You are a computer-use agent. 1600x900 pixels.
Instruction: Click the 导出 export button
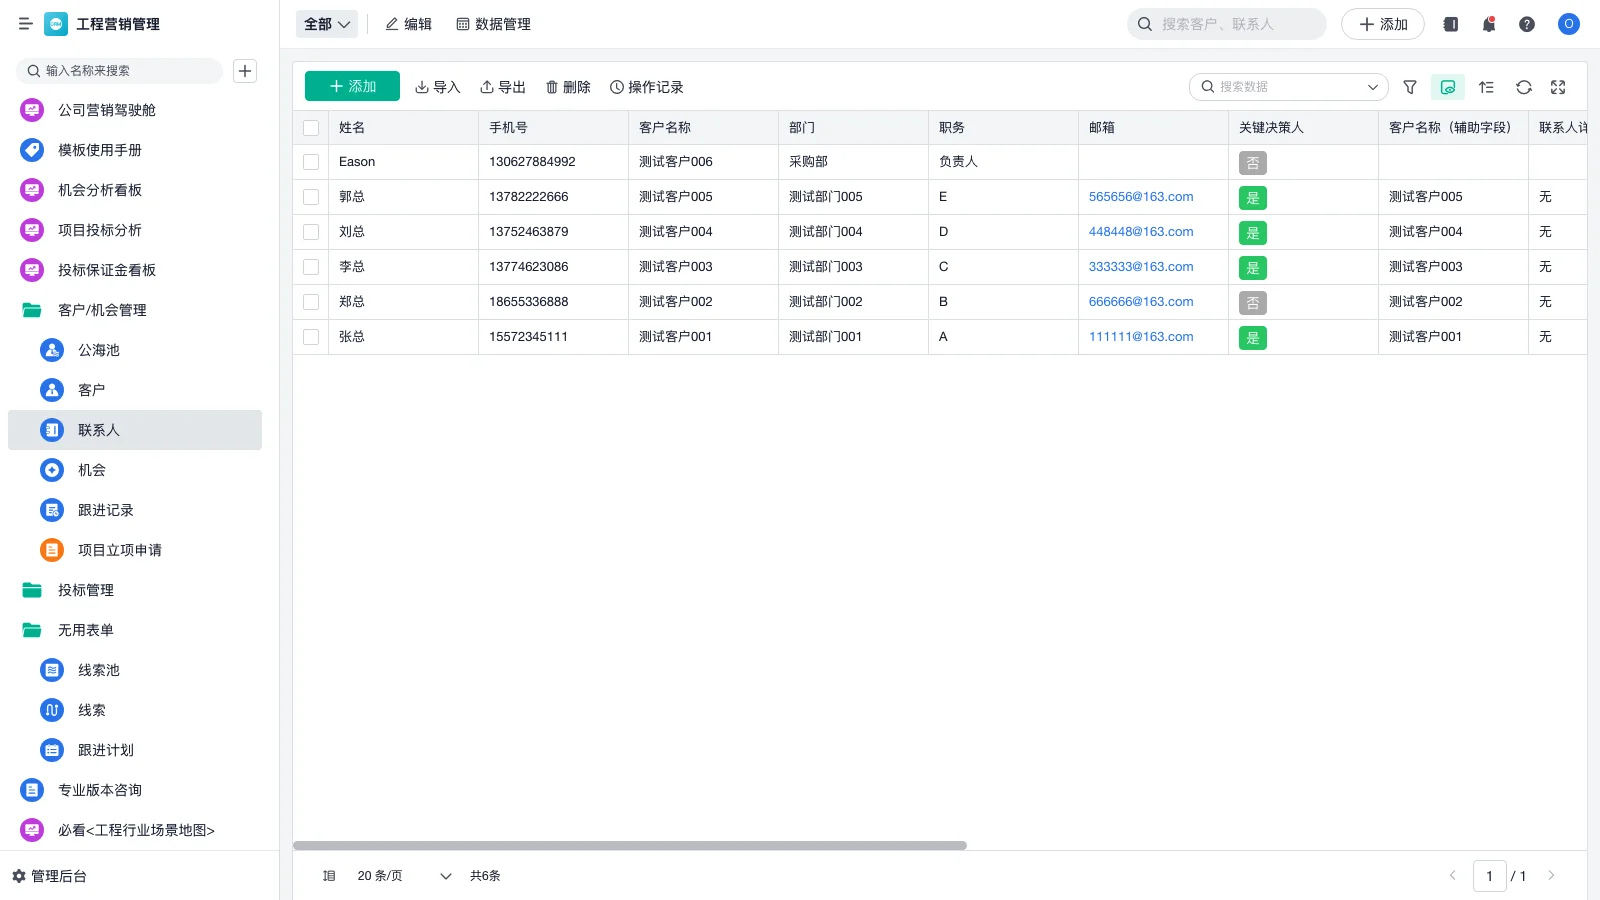click(x=503, y=87)
